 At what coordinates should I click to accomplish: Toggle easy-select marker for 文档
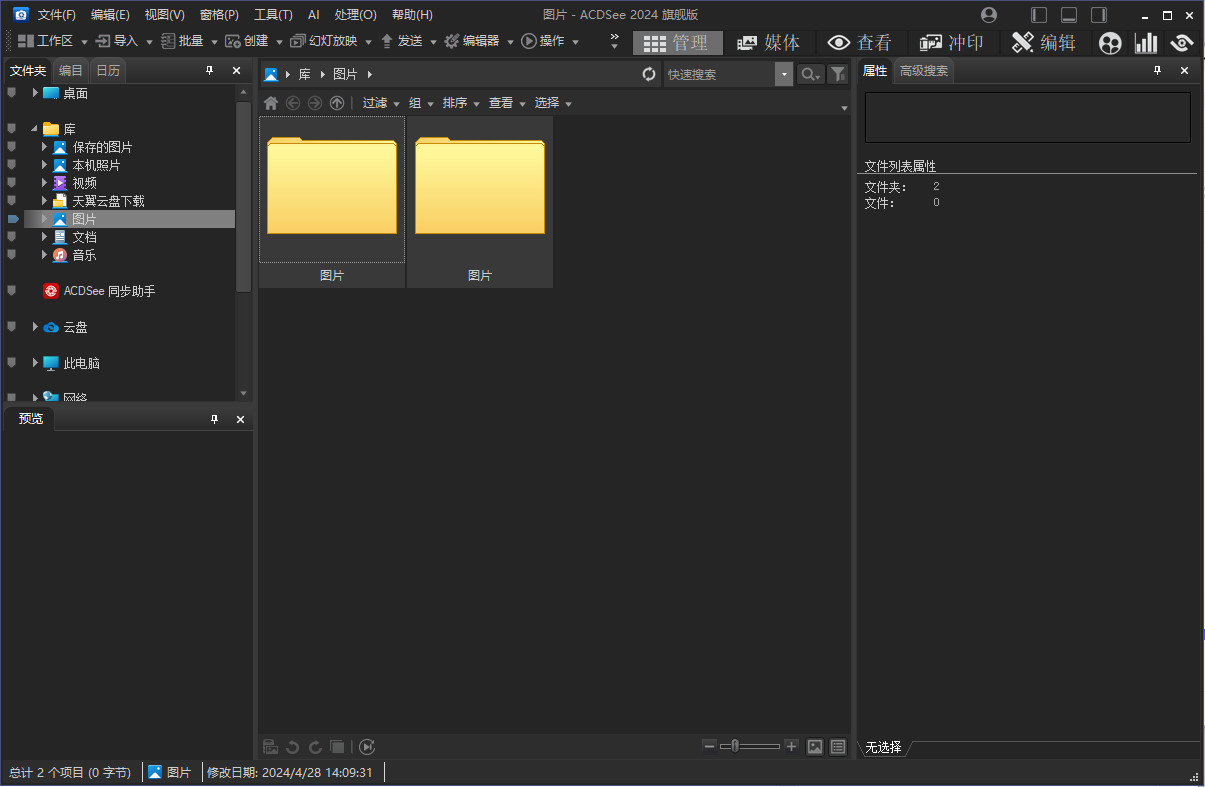[x=12, y=237]
